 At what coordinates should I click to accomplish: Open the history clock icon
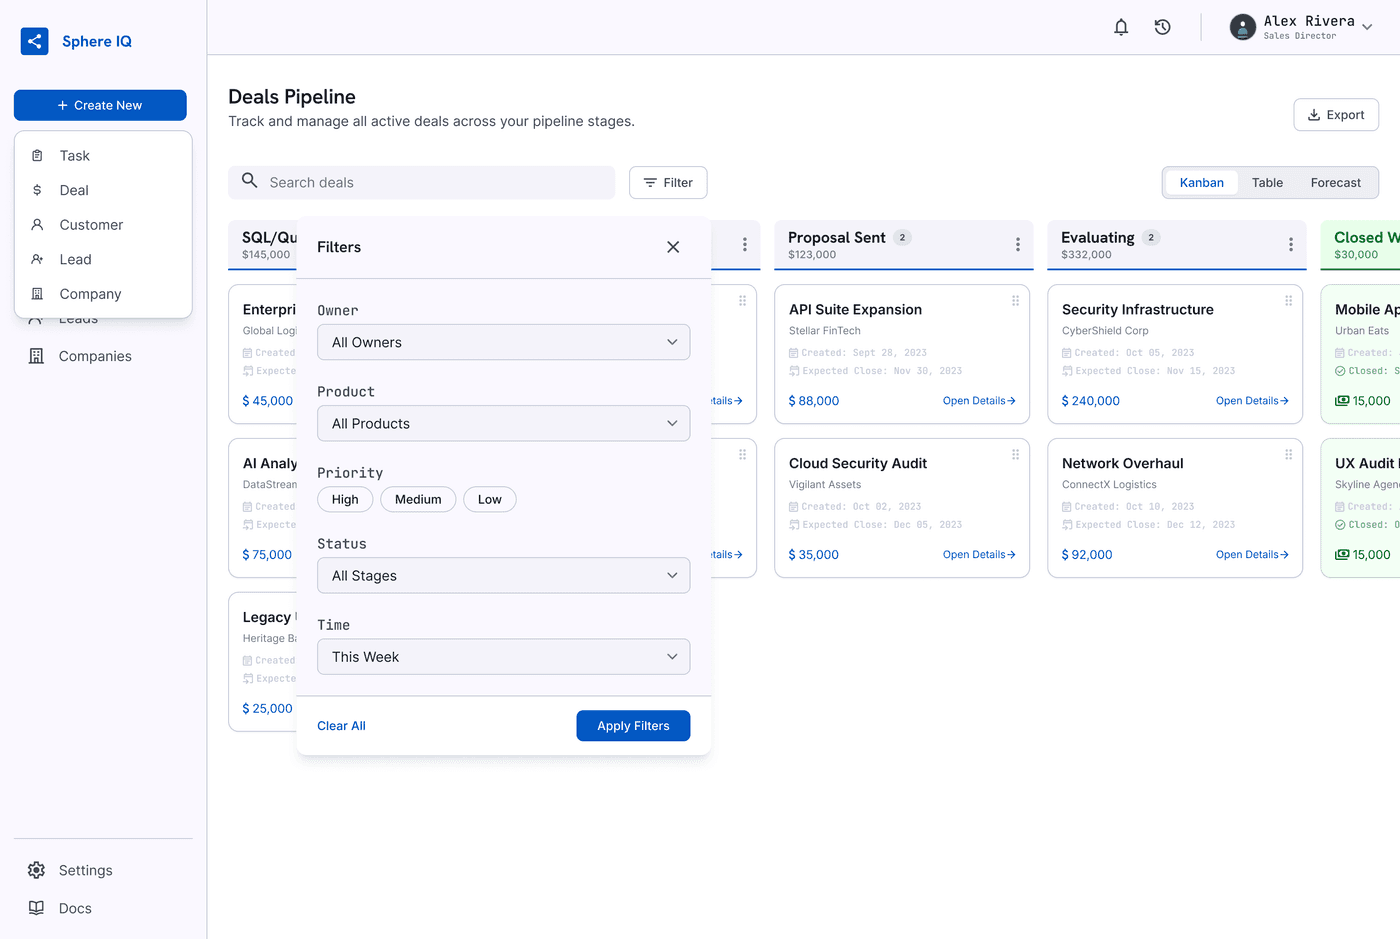pyautogui.click(x=1162, y=27)
